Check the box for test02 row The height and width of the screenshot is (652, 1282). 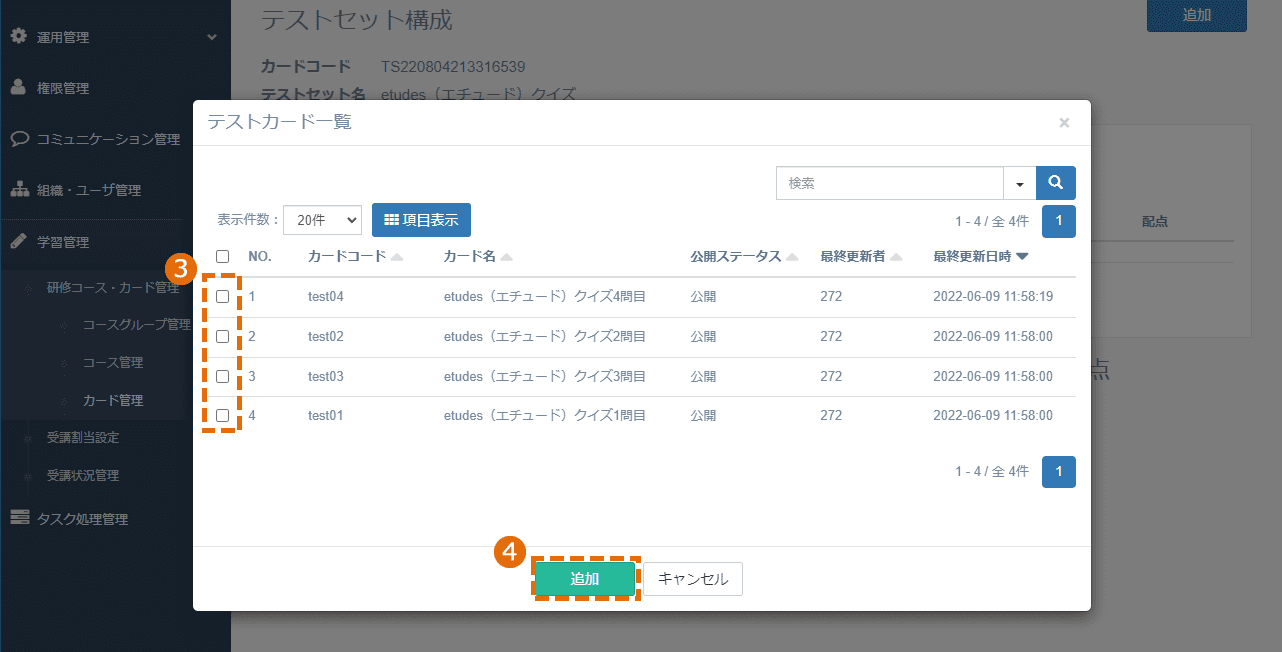click(222, 336)
